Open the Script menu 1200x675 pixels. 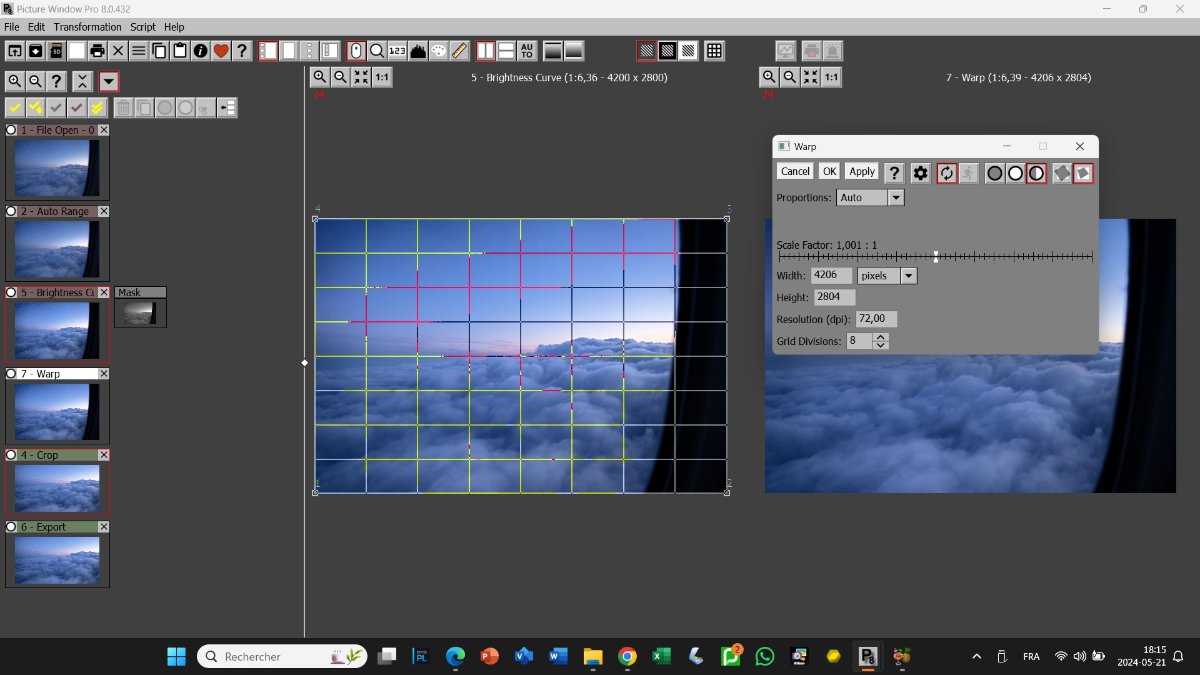(x=143, y=27)
